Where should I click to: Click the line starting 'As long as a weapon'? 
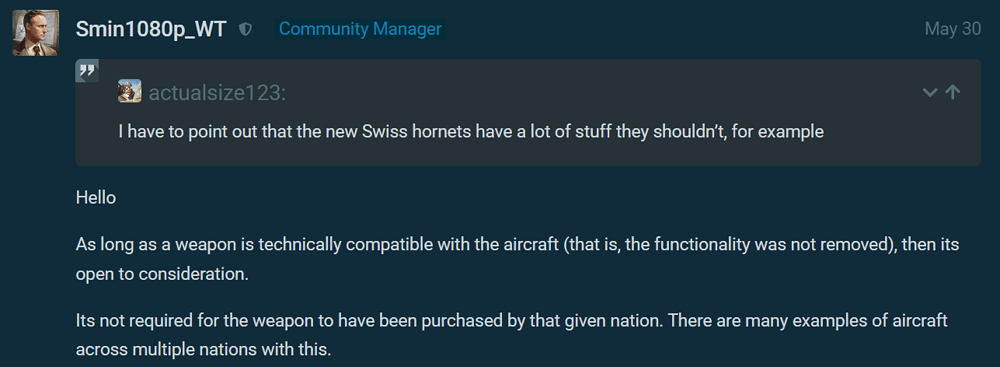(x=517, y=244)
